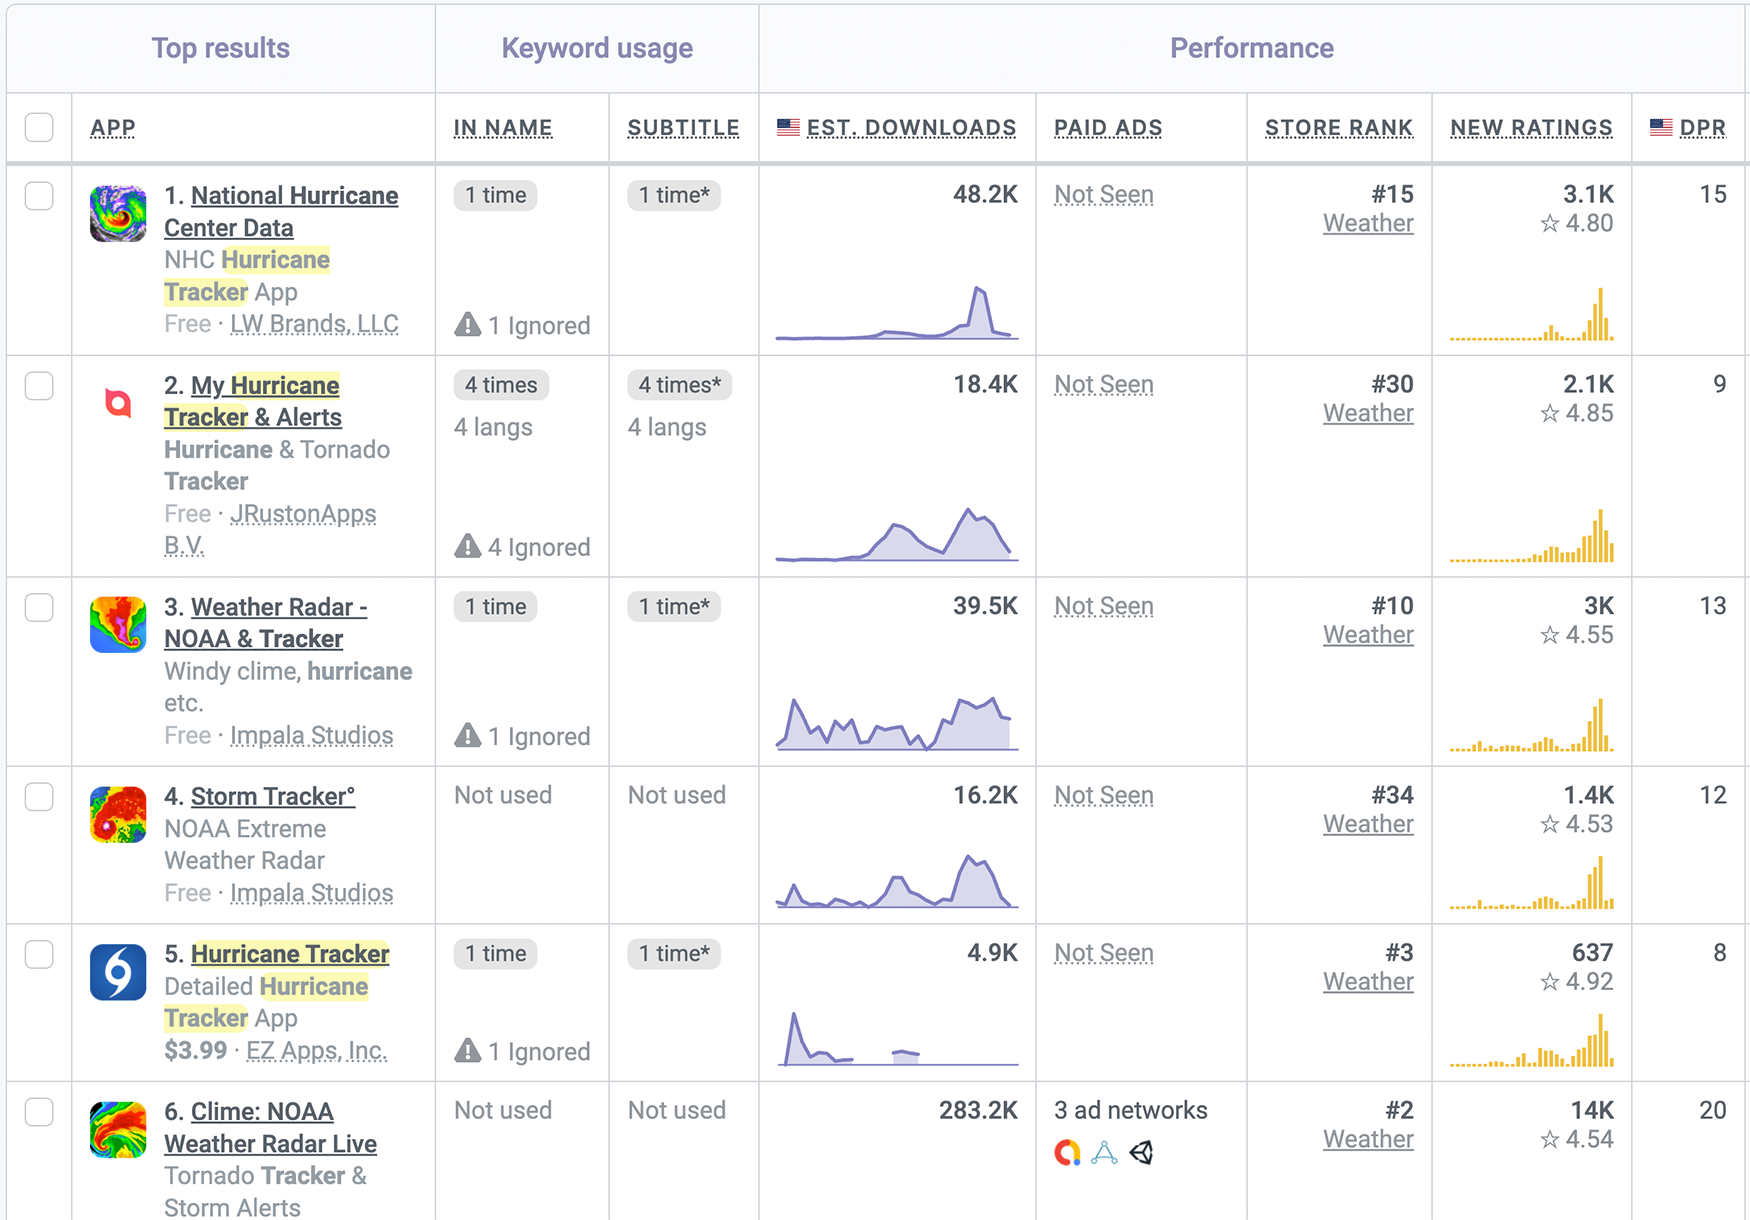
Task: Click '4 times*' Subtitle badge
Action: 680,385
